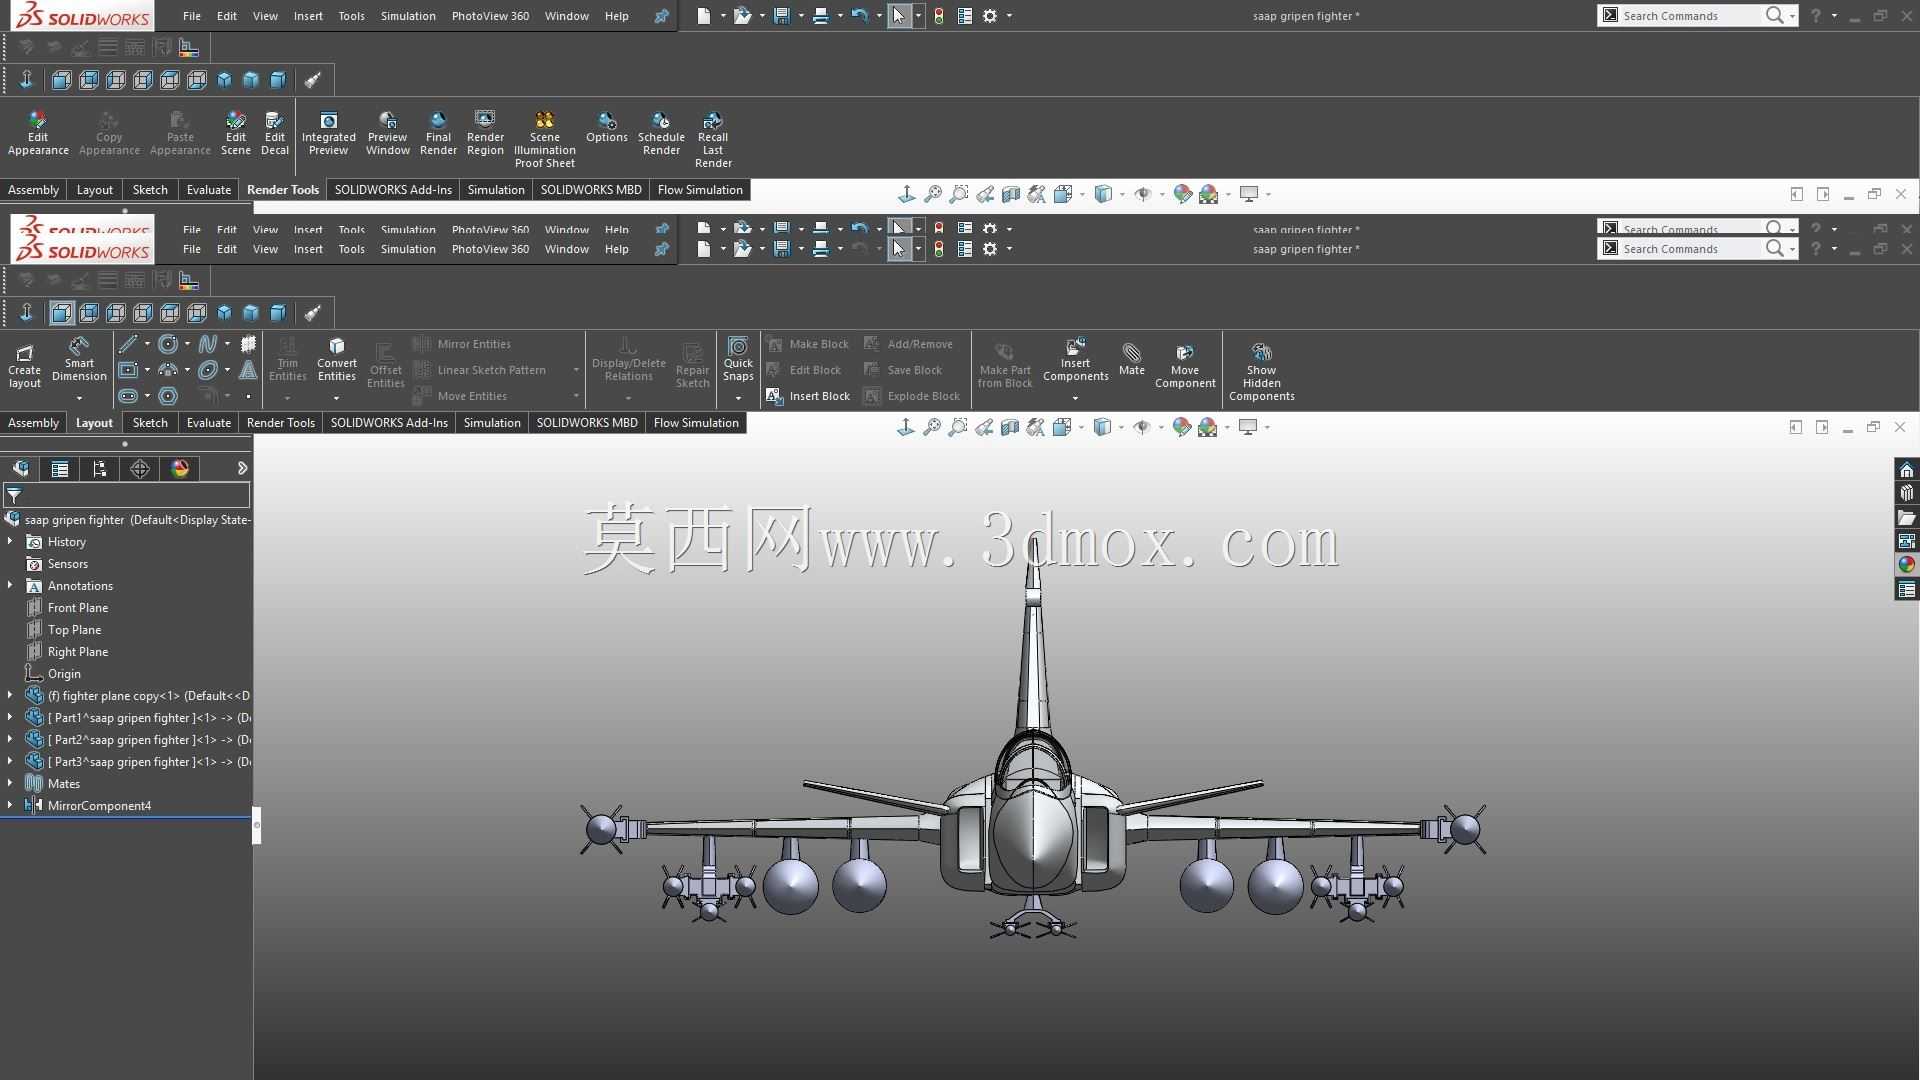The image size is (1920, 1080).
Task: Switch to Back view in the lower standard views toolbar
Action: click(x=89, y=314)
